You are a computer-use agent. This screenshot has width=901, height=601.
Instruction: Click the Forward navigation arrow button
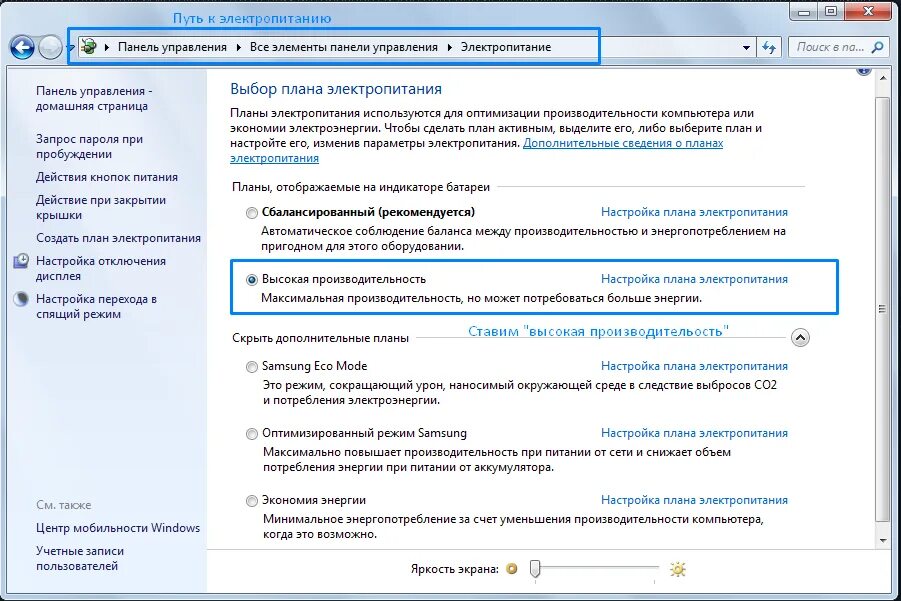[50, 47]
